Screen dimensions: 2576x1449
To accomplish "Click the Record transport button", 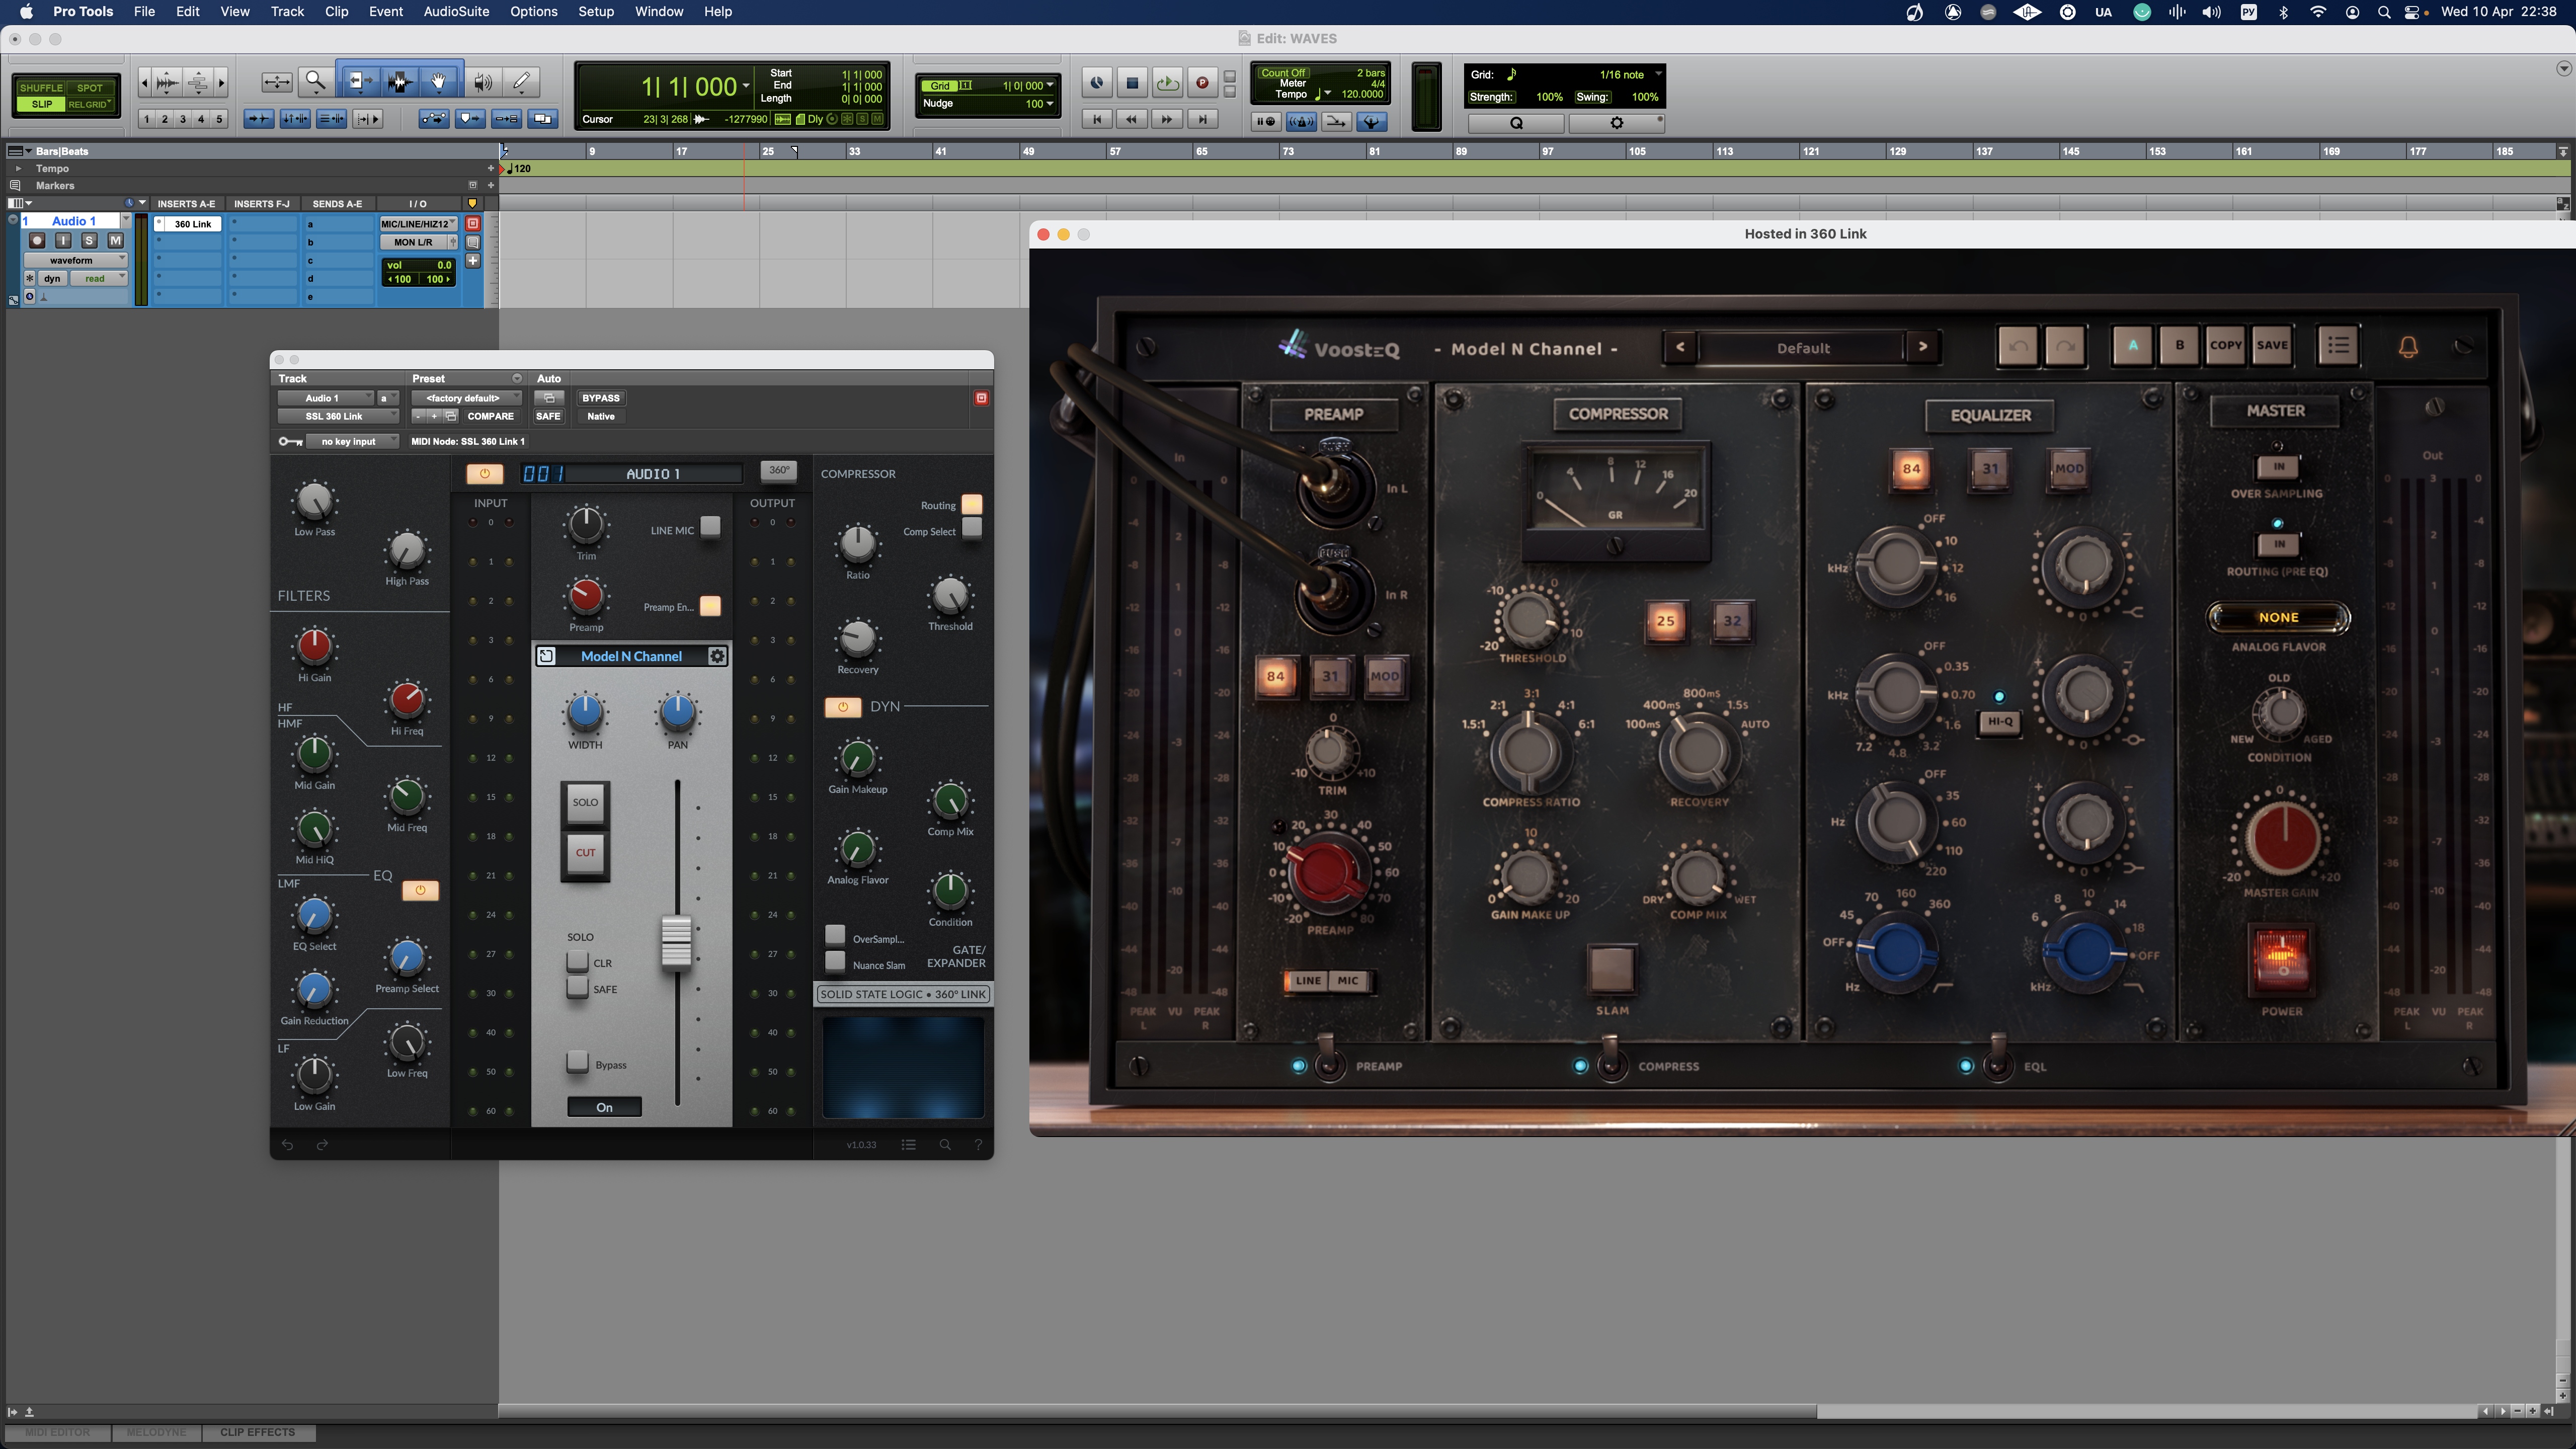I will (1202, 83).
